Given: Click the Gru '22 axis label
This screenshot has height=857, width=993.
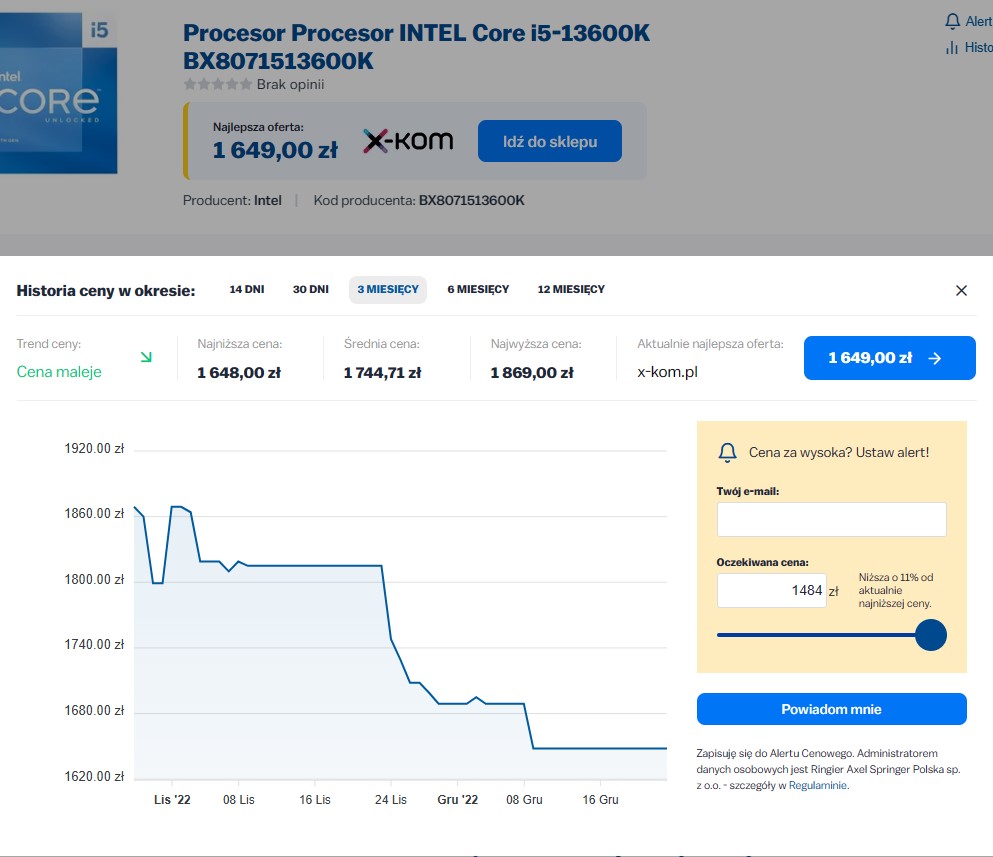Looking at the screenshot, I should pos(457,799).
